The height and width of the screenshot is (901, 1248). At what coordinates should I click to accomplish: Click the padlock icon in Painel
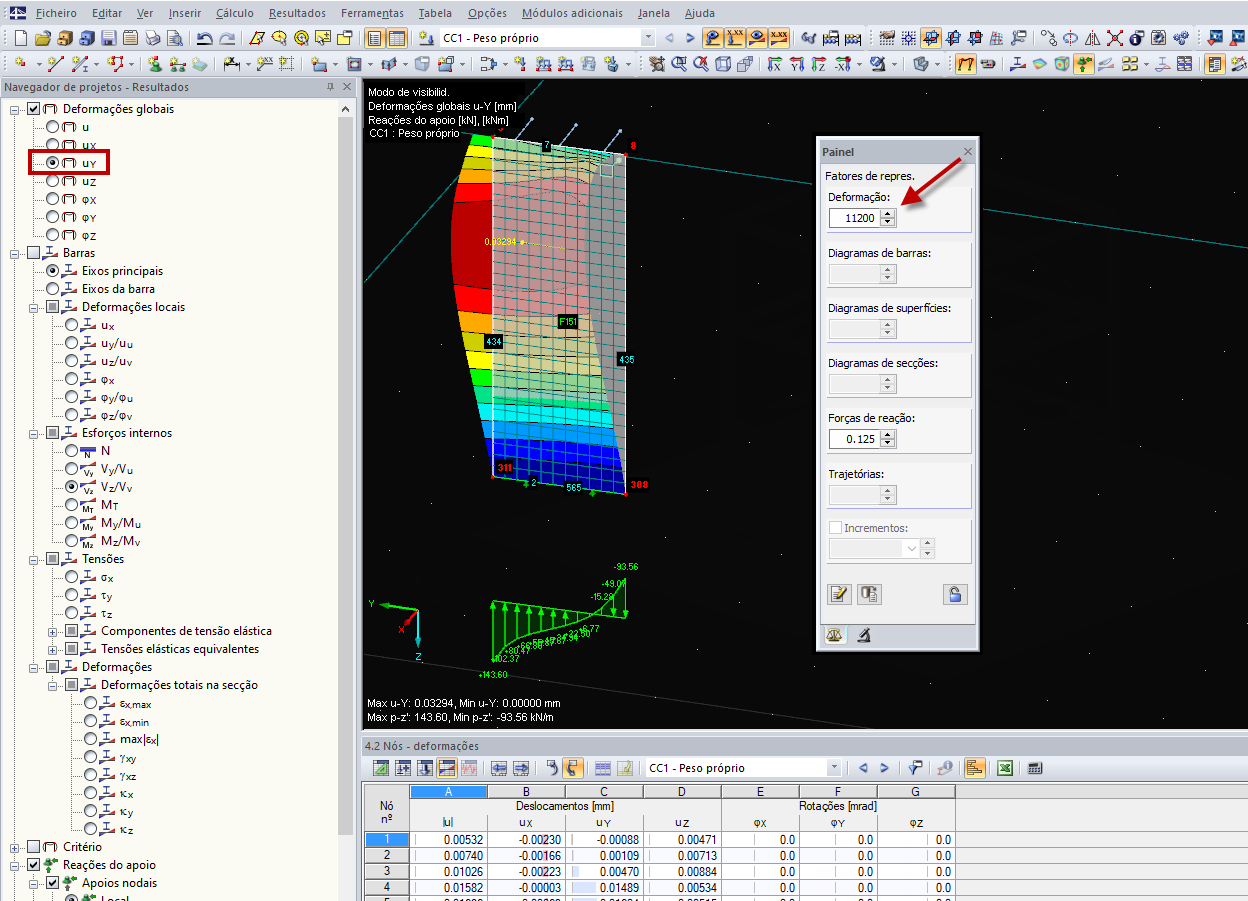955,594
